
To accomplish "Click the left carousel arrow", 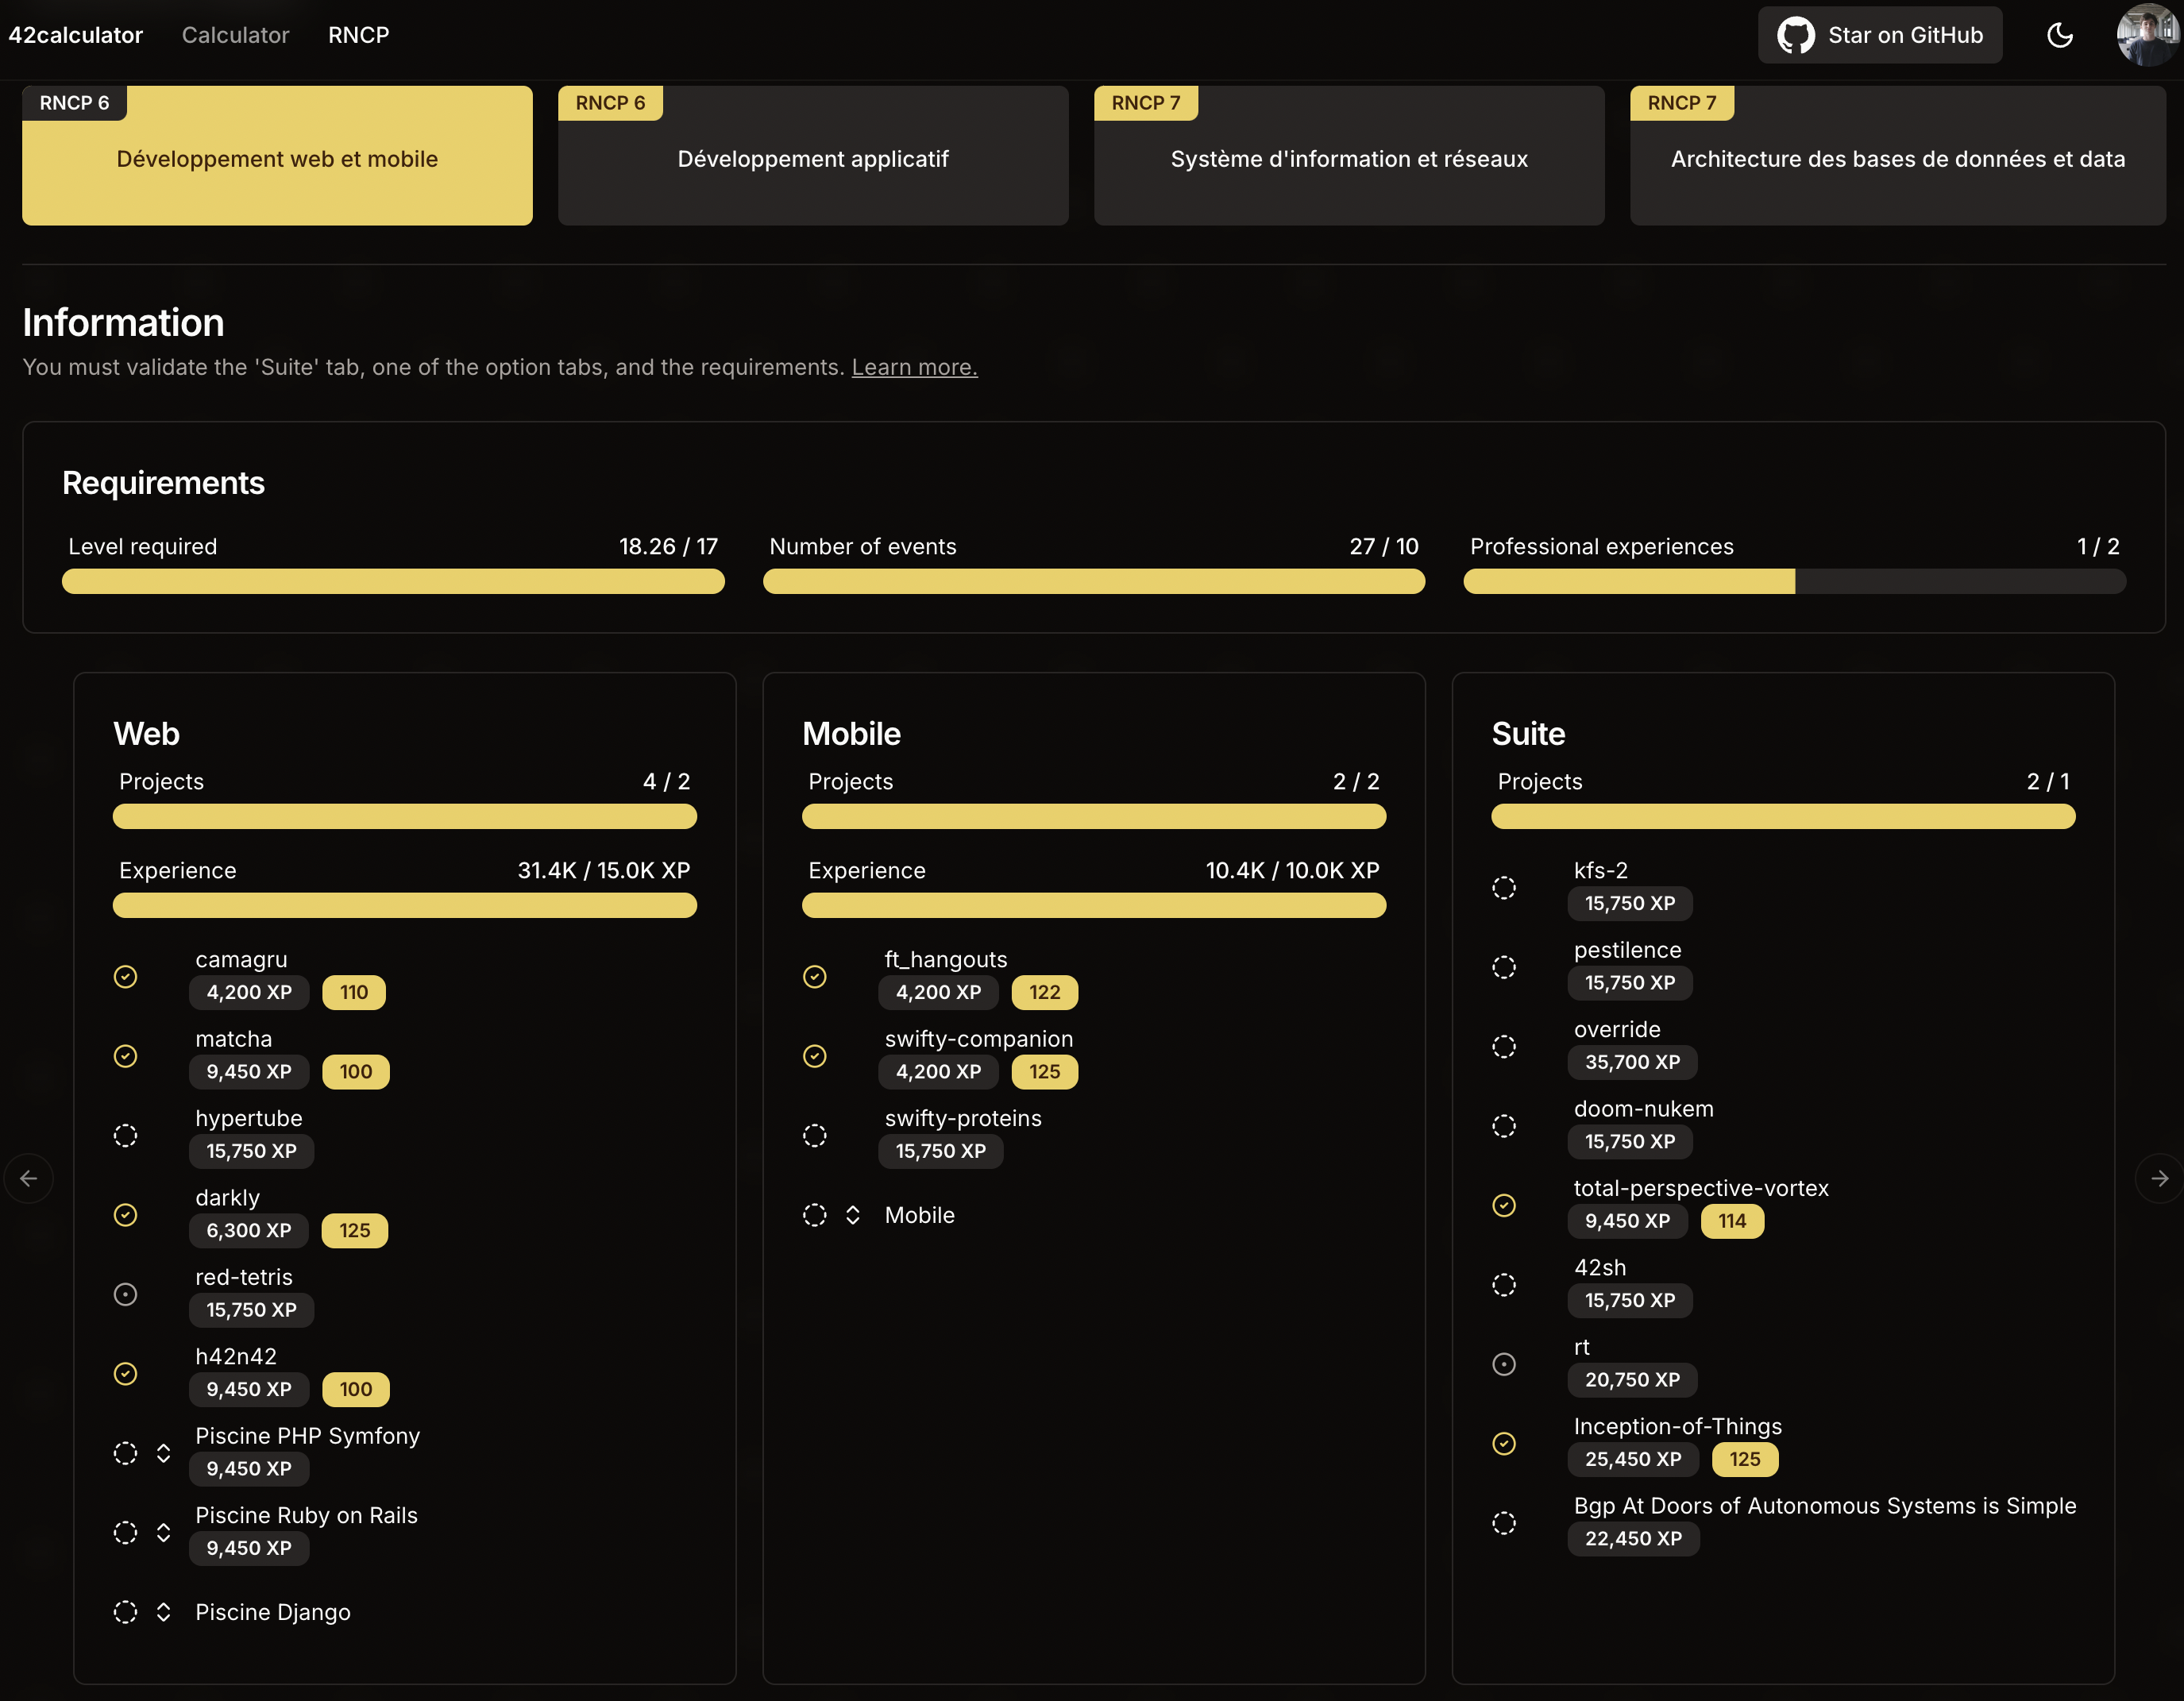I will [29, 1178].
